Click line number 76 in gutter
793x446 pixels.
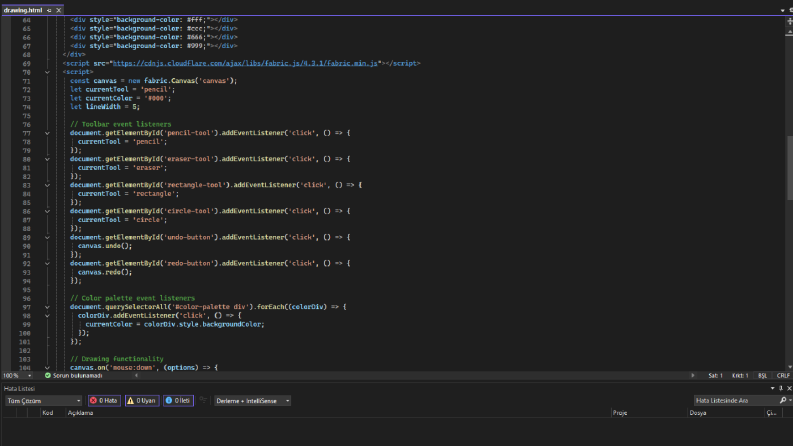point(26,124)
